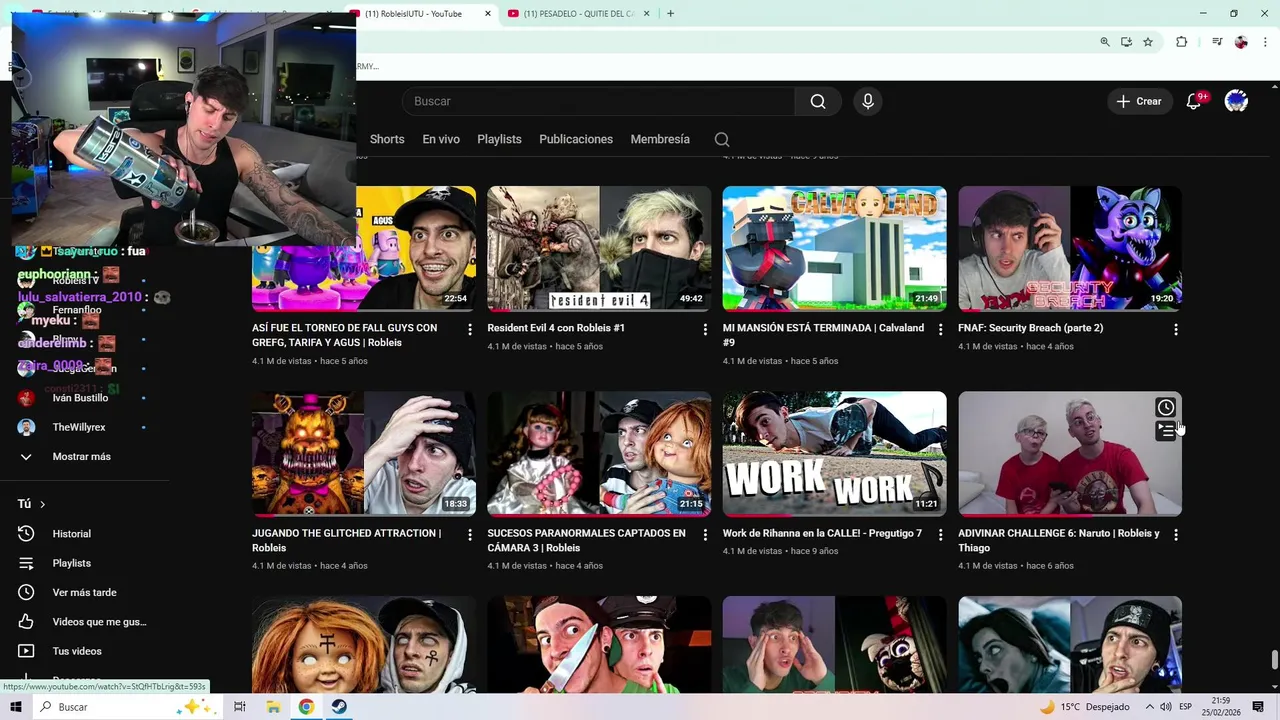Screen dimensions: 1280x720
Task: Open the Membresía tab
Action: pyautogui.click(x=660, y=139)
